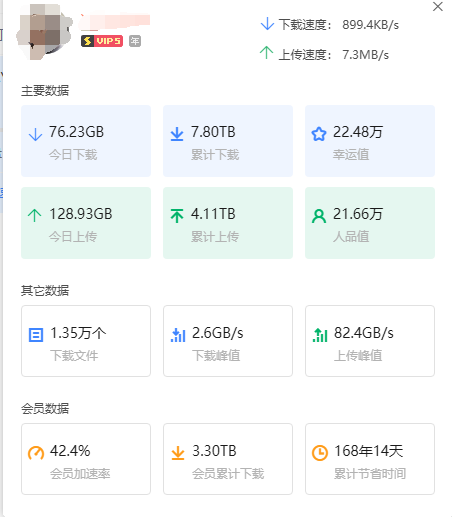Click the blue download speed arrow icon
This screenshot has width=452, height=517.
pyautogui.click(x=267, y=24)
